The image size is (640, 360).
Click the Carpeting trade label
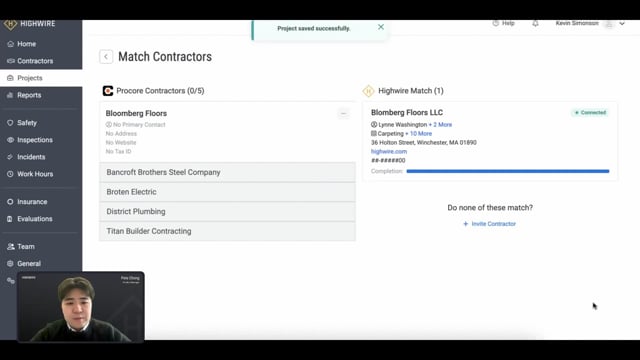click(x=390, y=133)
